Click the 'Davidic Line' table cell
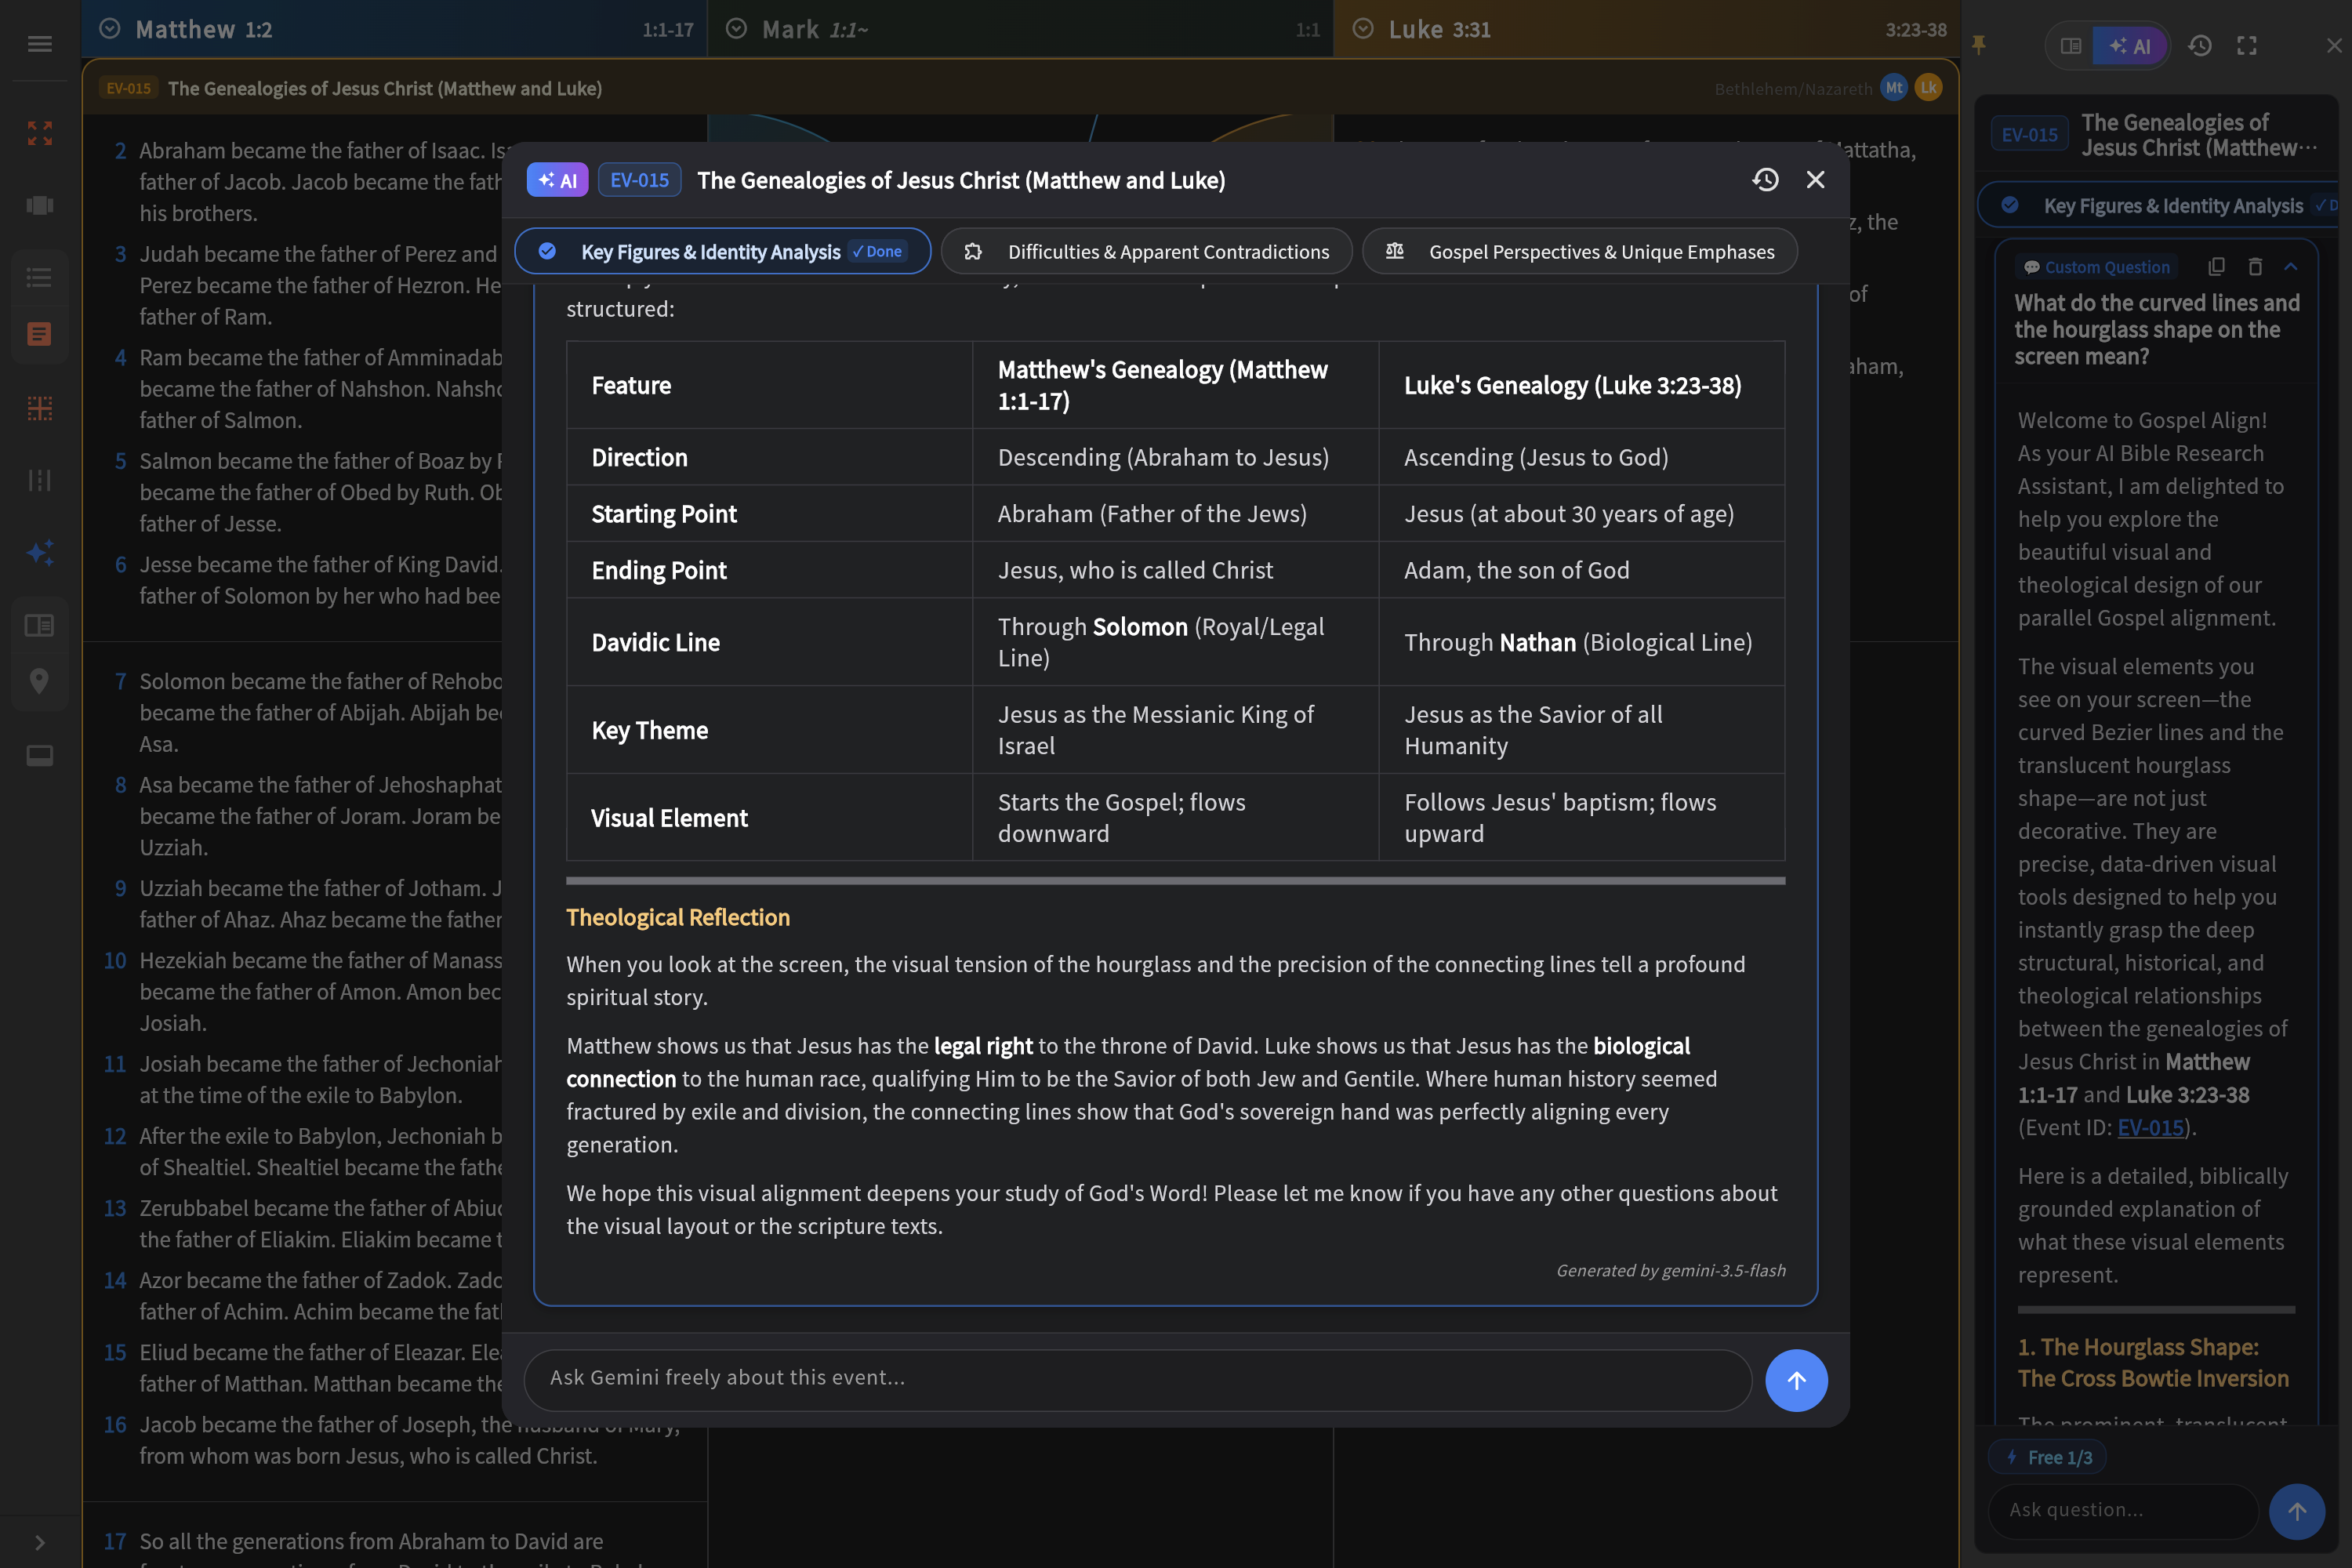2352x1568 pixels. (769, 642)
